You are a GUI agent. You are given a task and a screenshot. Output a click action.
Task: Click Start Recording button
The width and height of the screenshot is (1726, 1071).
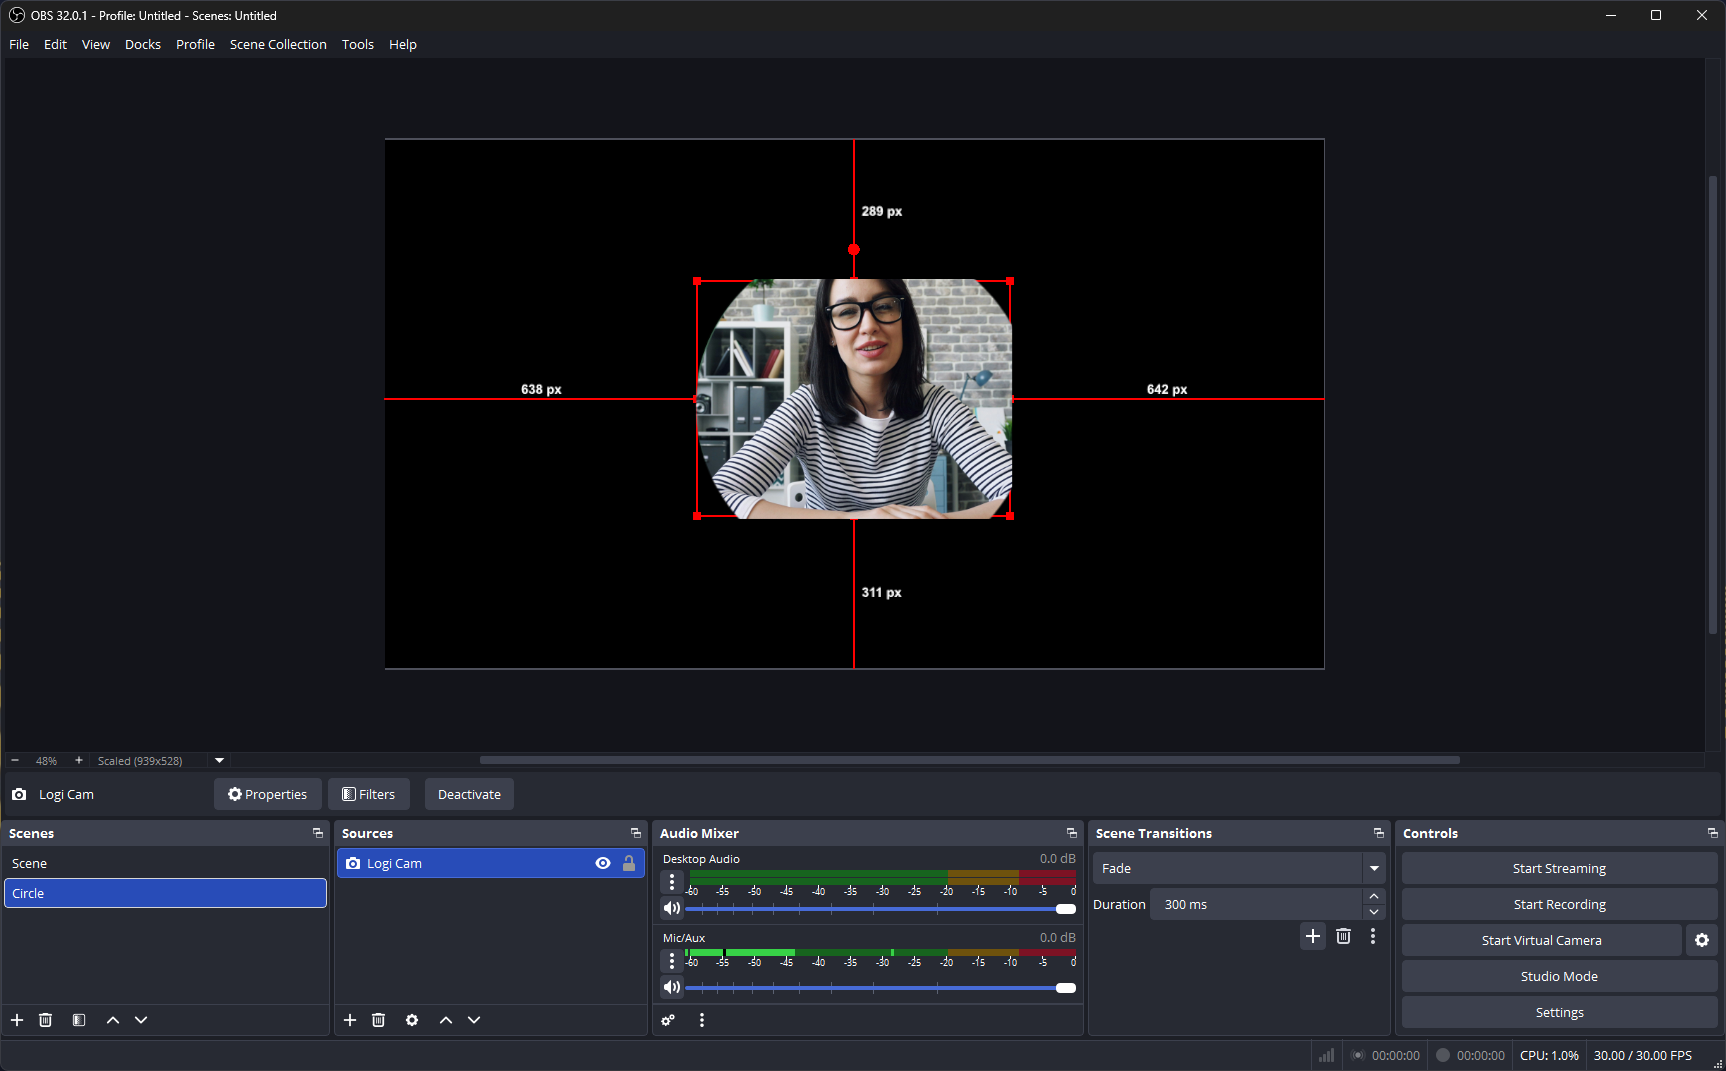[x=1559, y=904]
